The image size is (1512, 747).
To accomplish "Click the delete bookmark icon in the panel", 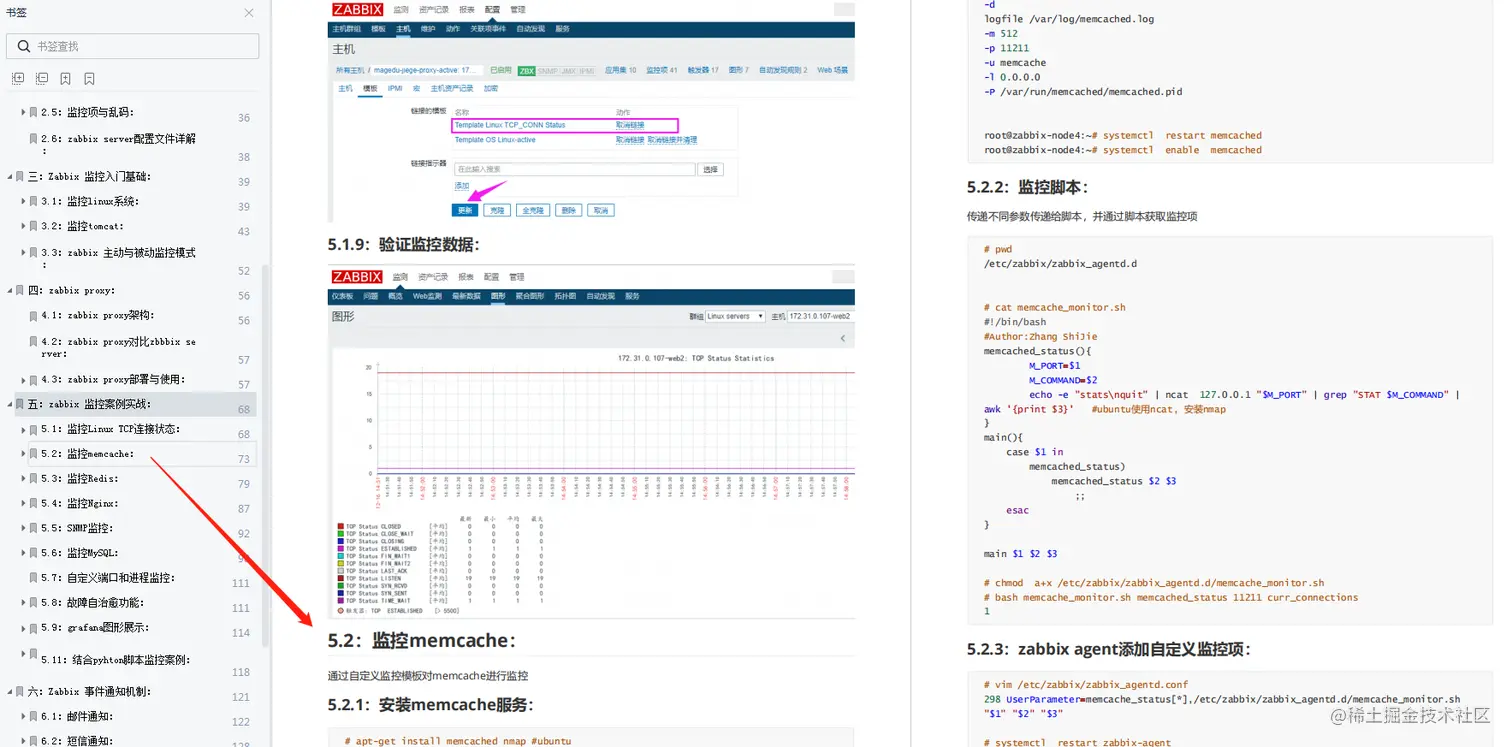I will [x=88, y=78].
